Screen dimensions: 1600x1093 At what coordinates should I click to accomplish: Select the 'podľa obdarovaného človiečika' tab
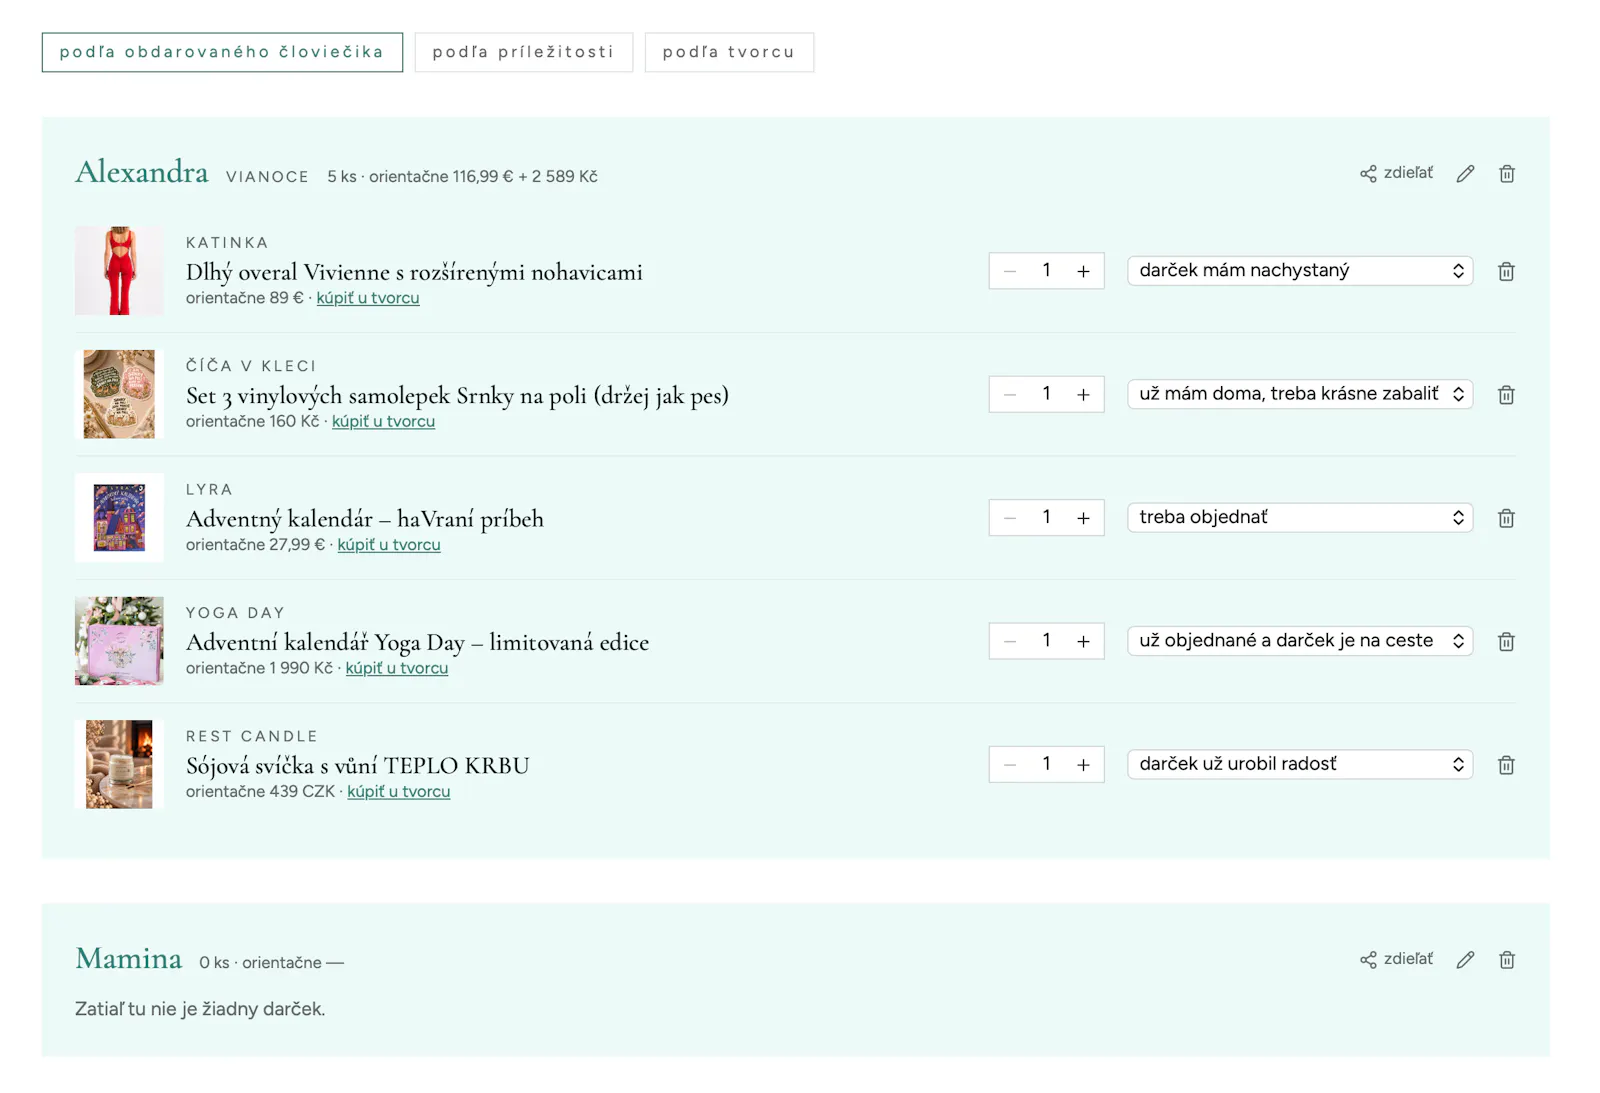[x=222, y=52]
